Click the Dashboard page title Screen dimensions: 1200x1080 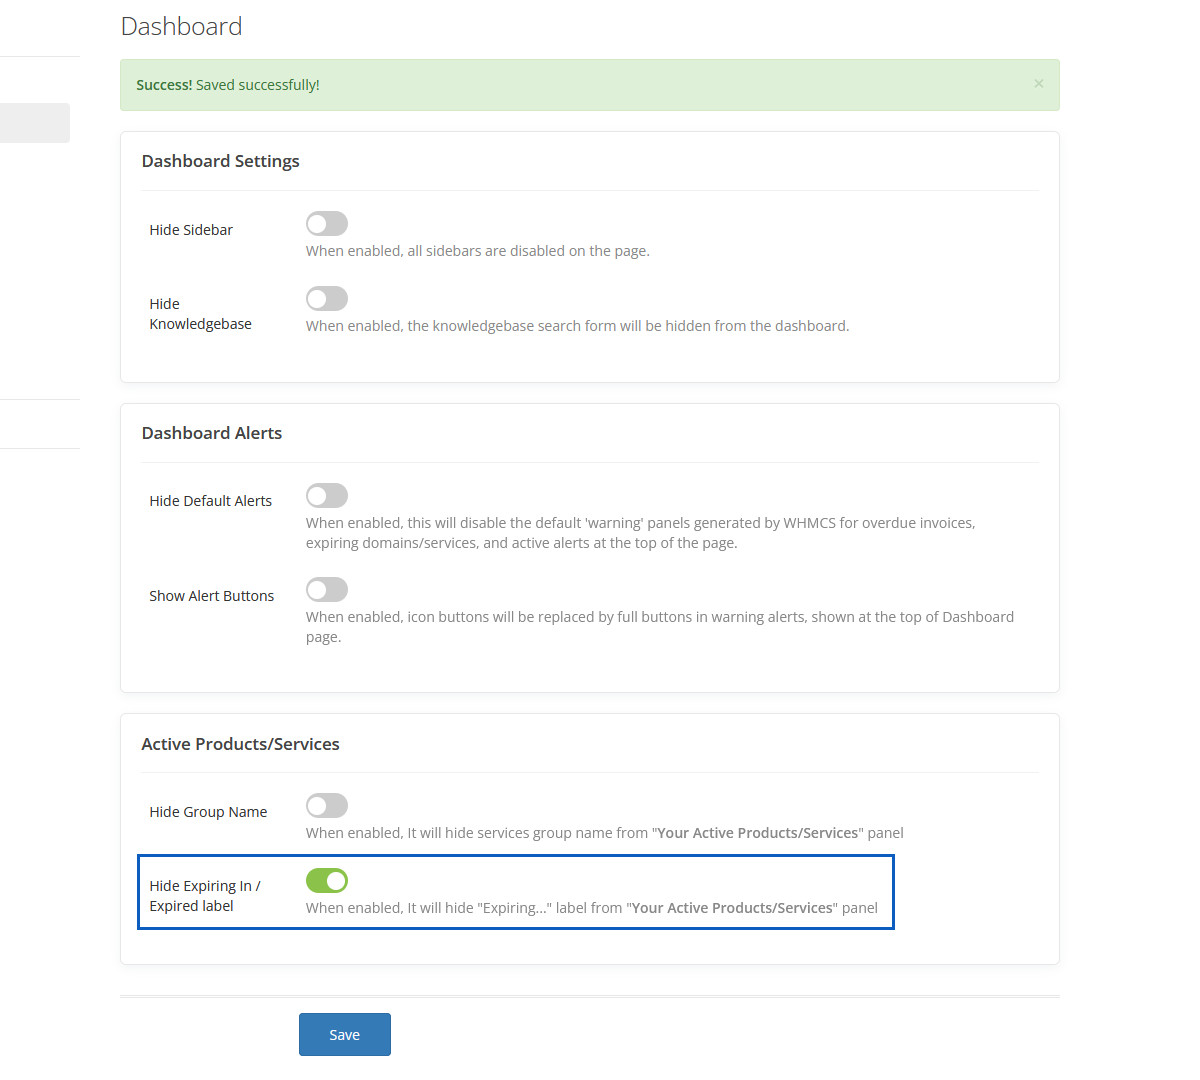tap(181, 26)
